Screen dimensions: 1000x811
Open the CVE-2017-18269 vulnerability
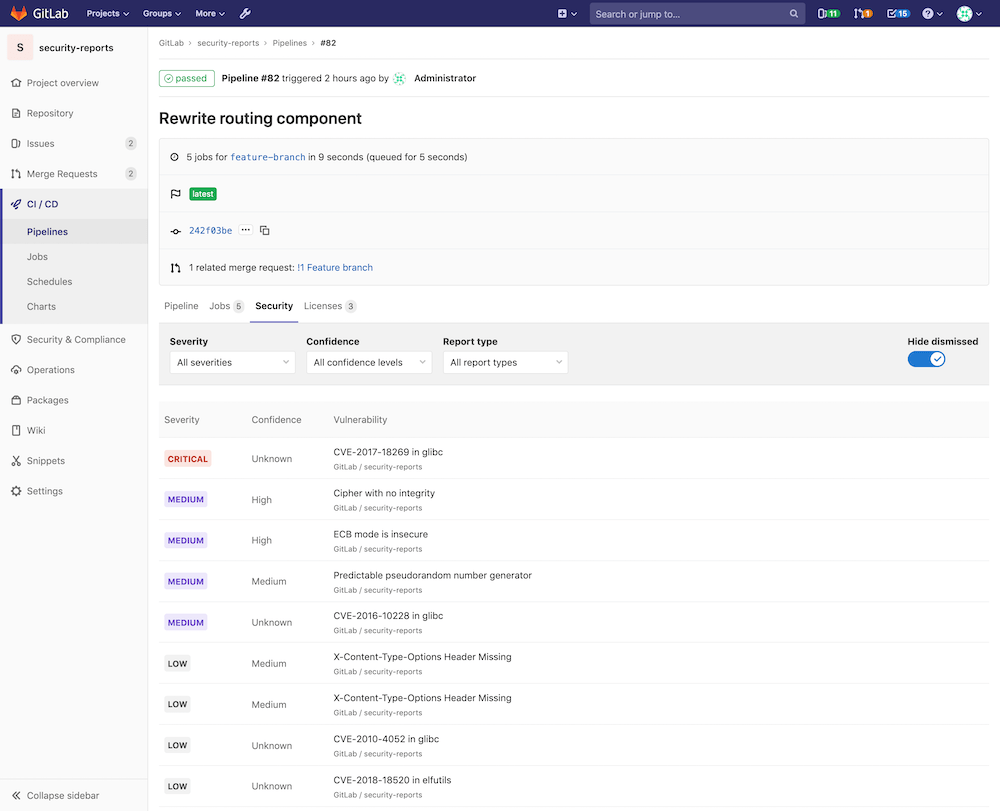[x=388, y=452]
